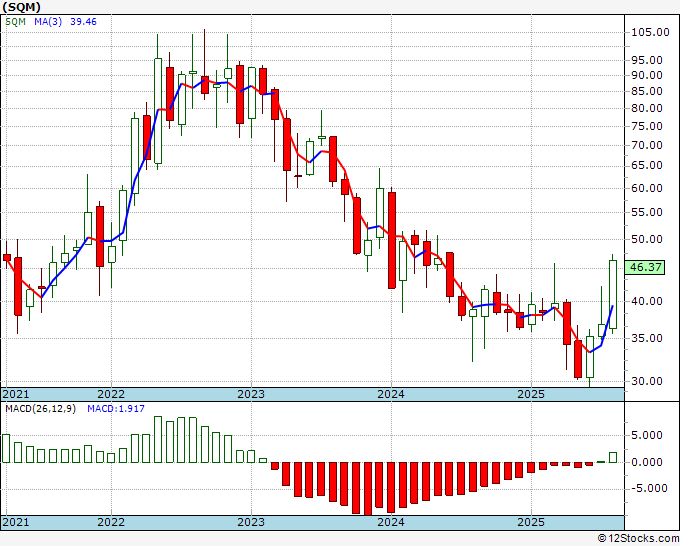Click the 55.00 price axis label
Screen dimensions: 680x546
647,213
